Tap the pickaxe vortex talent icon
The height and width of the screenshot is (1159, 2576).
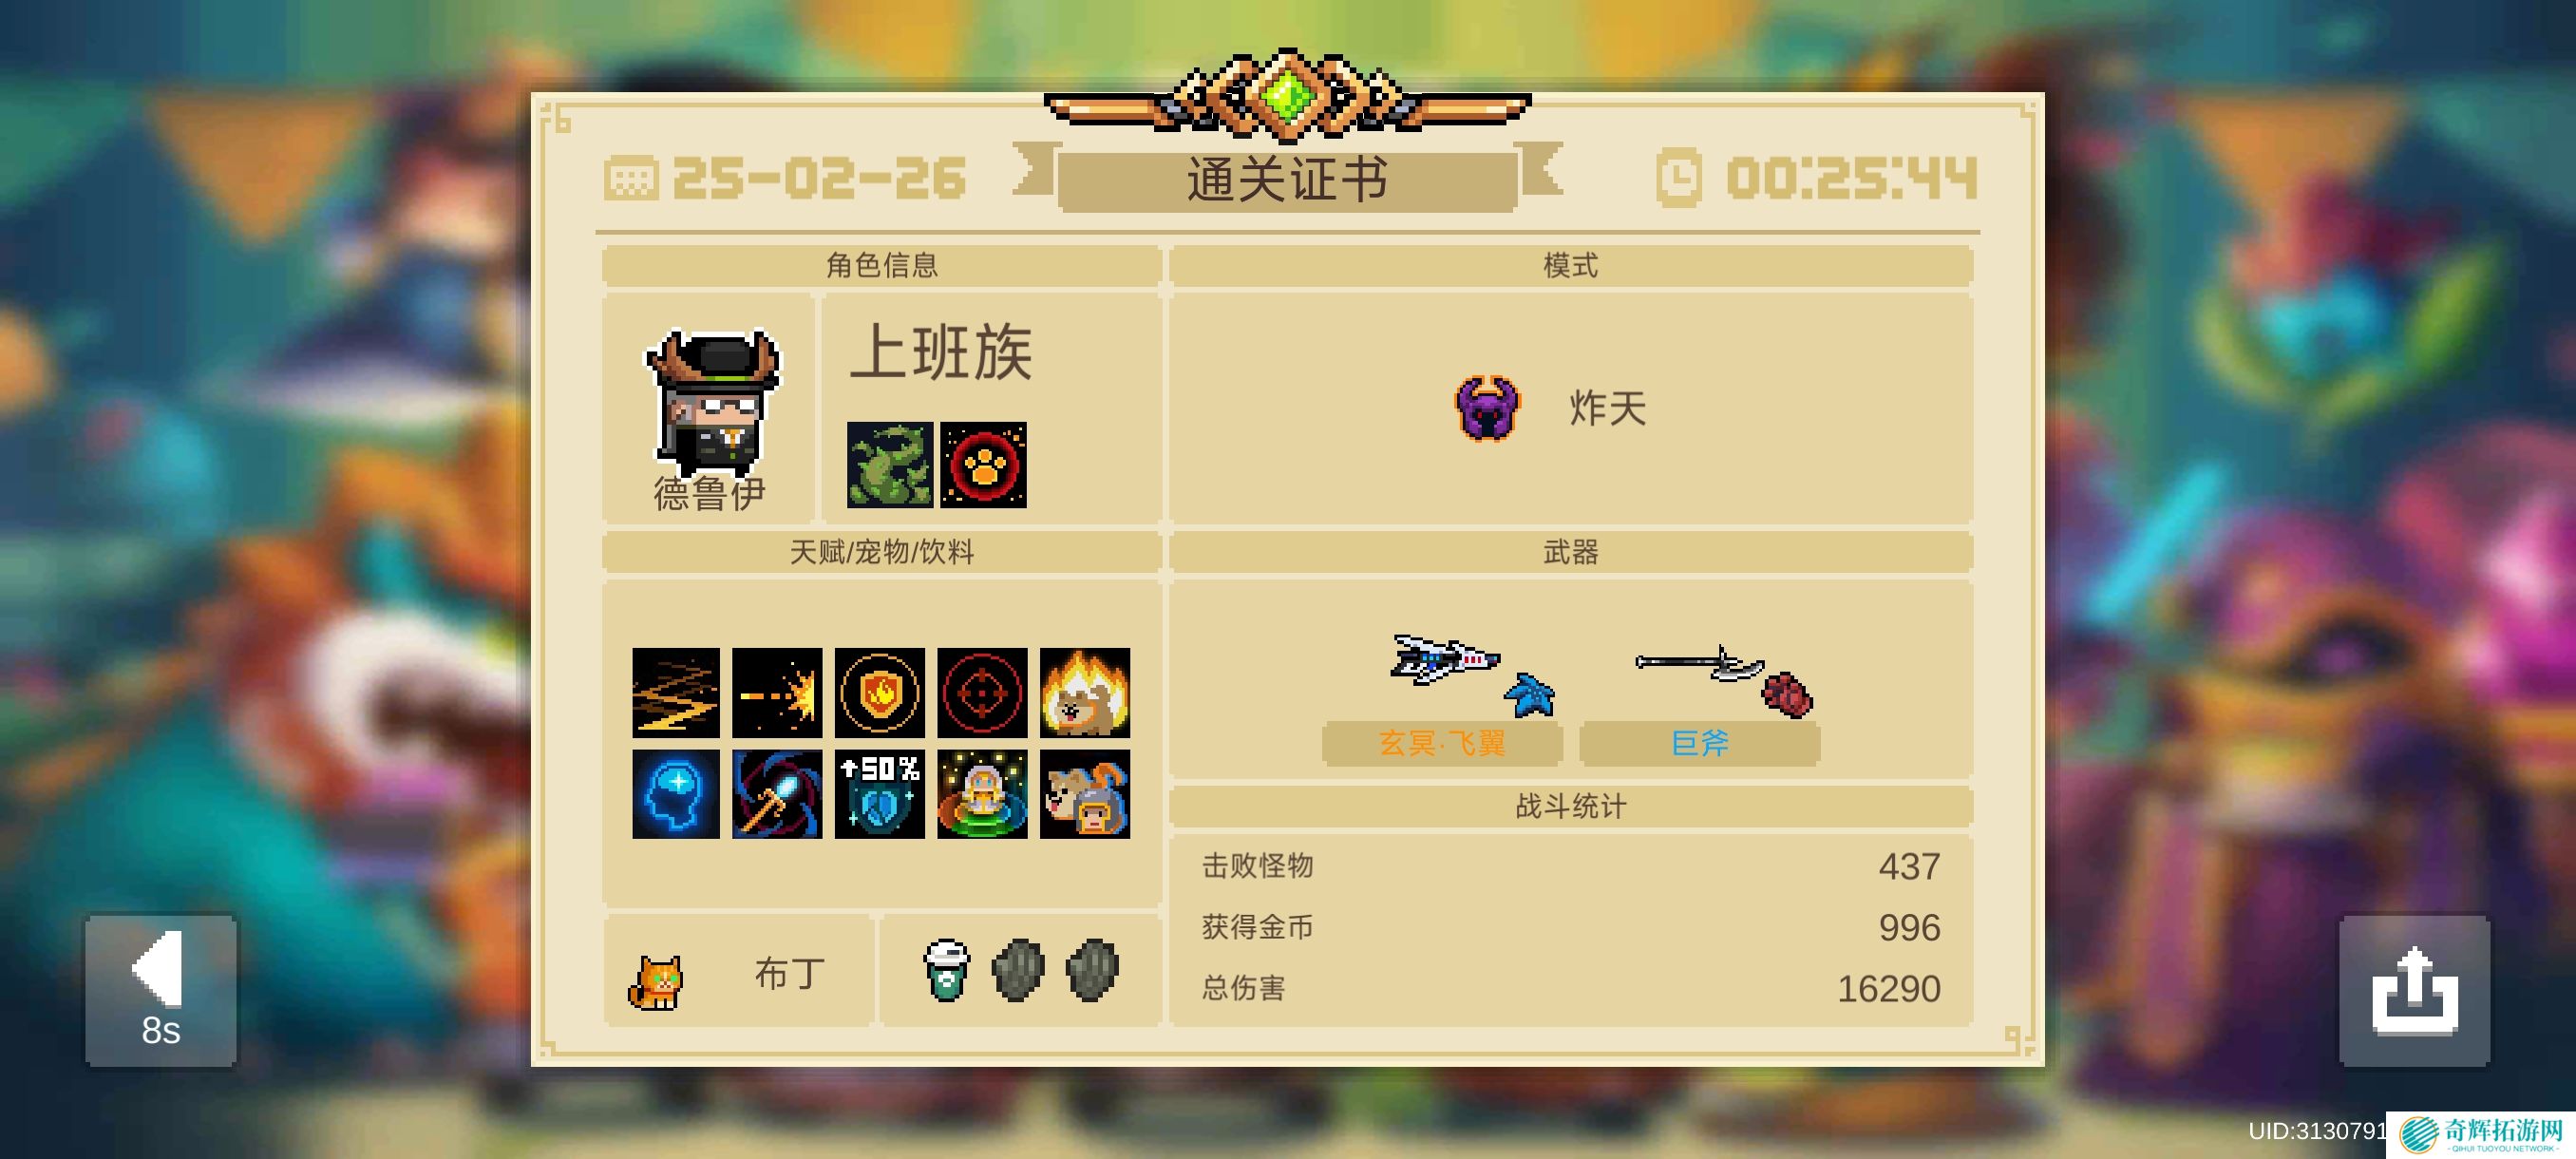[777, 794]
